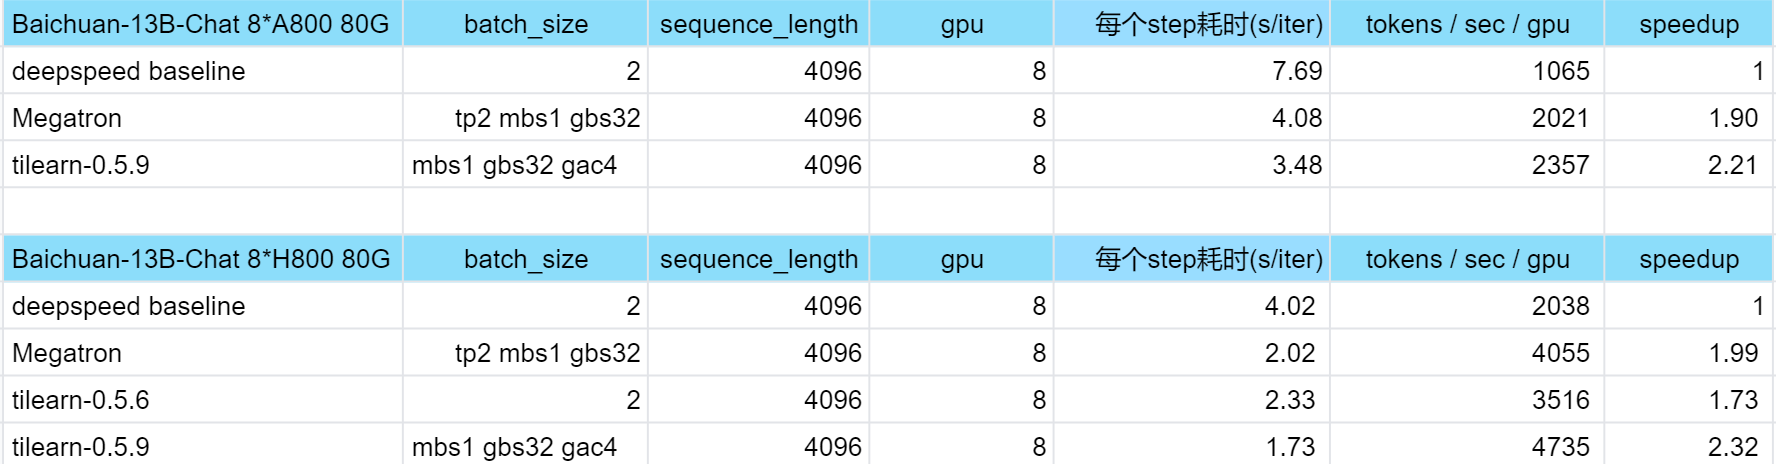Click the Baichuan-13B-Chat 8*A800 80G header cell
This screenshot has width=1776, height=464.
pyautogui.click(x=201, y=24)
